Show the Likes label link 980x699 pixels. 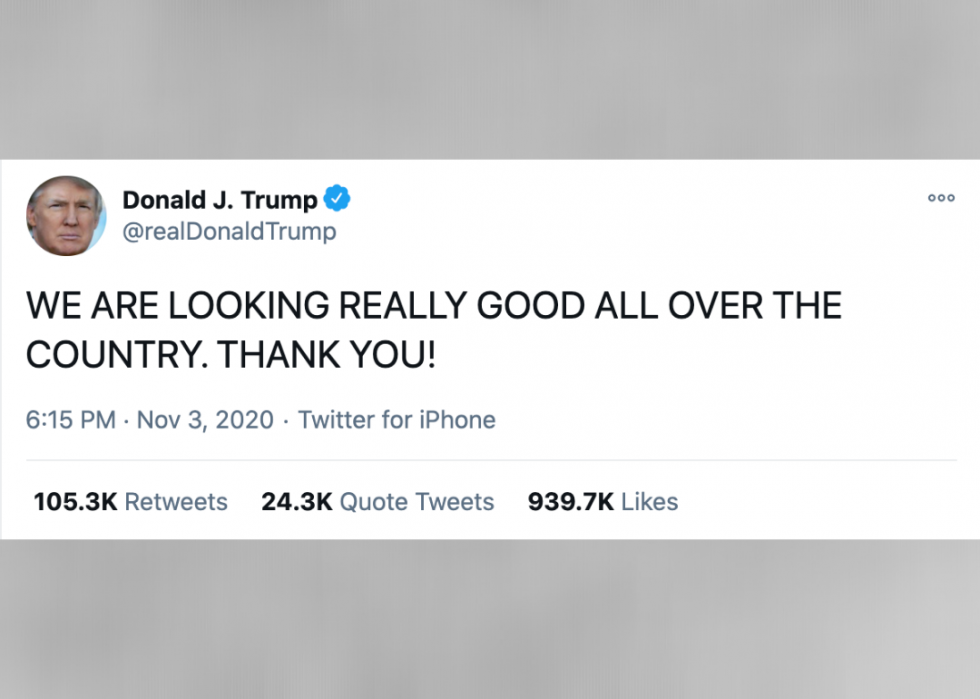650,502
